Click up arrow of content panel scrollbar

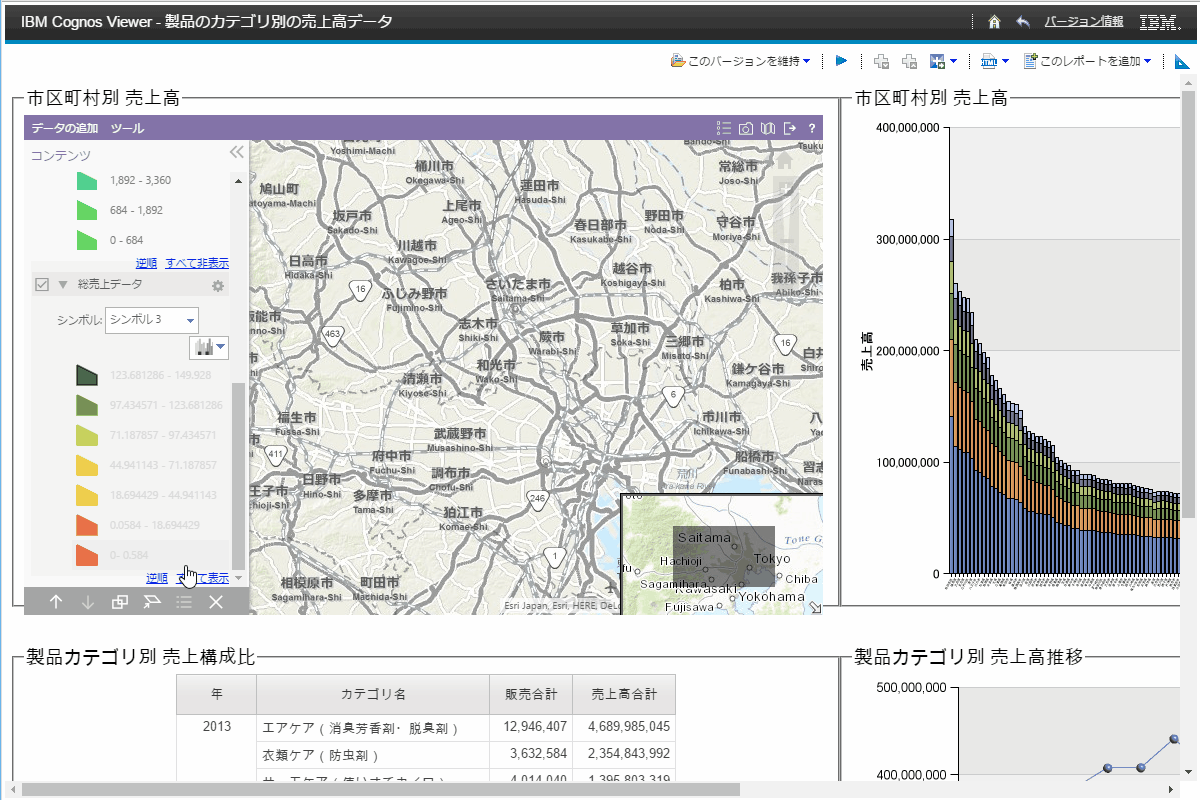[238, 180]
